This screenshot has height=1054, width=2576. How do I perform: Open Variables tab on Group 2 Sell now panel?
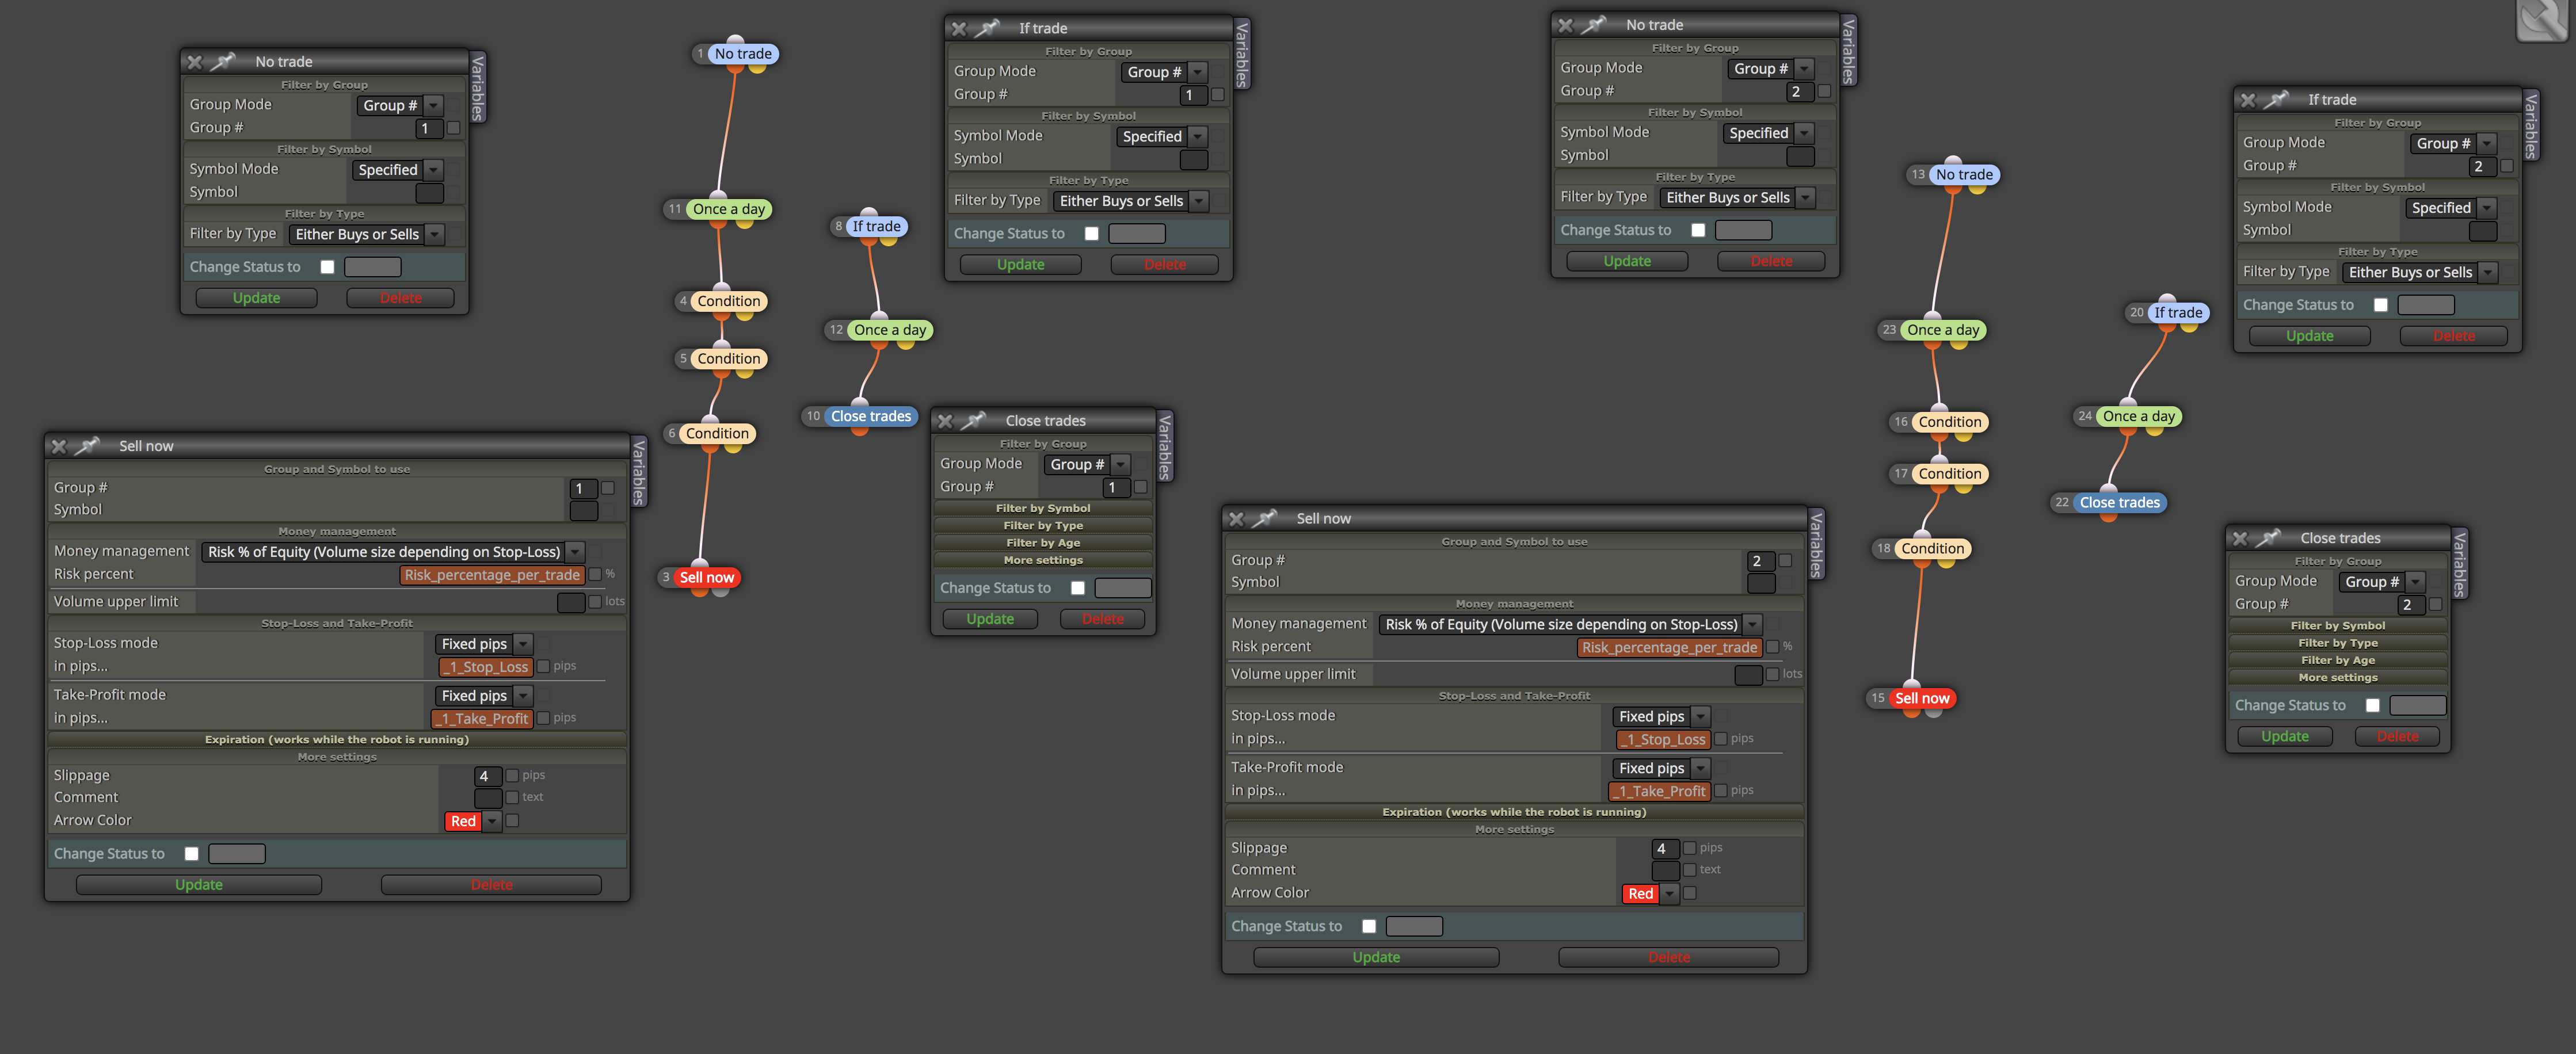pyautogui.click(x=1817, y=544)
